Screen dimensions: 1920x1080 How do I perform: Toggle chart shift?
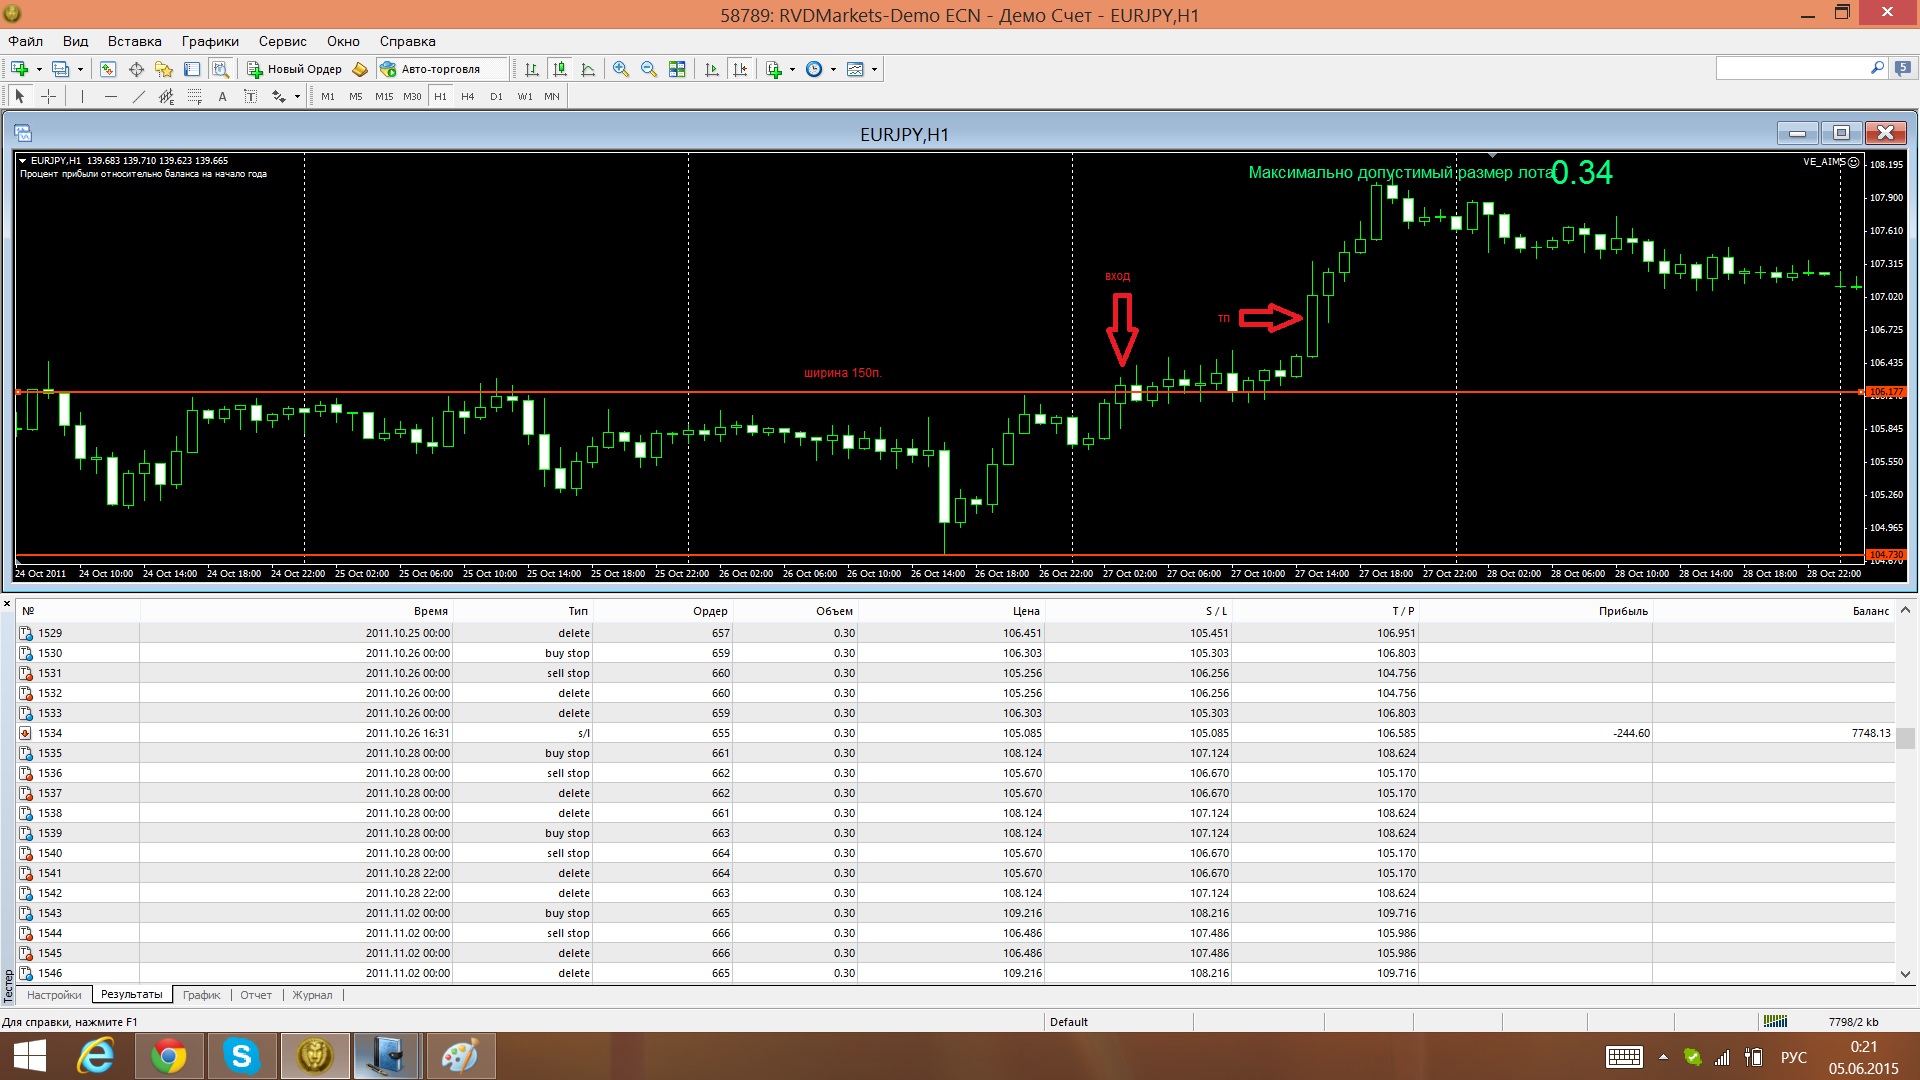(x=740, y=69)
